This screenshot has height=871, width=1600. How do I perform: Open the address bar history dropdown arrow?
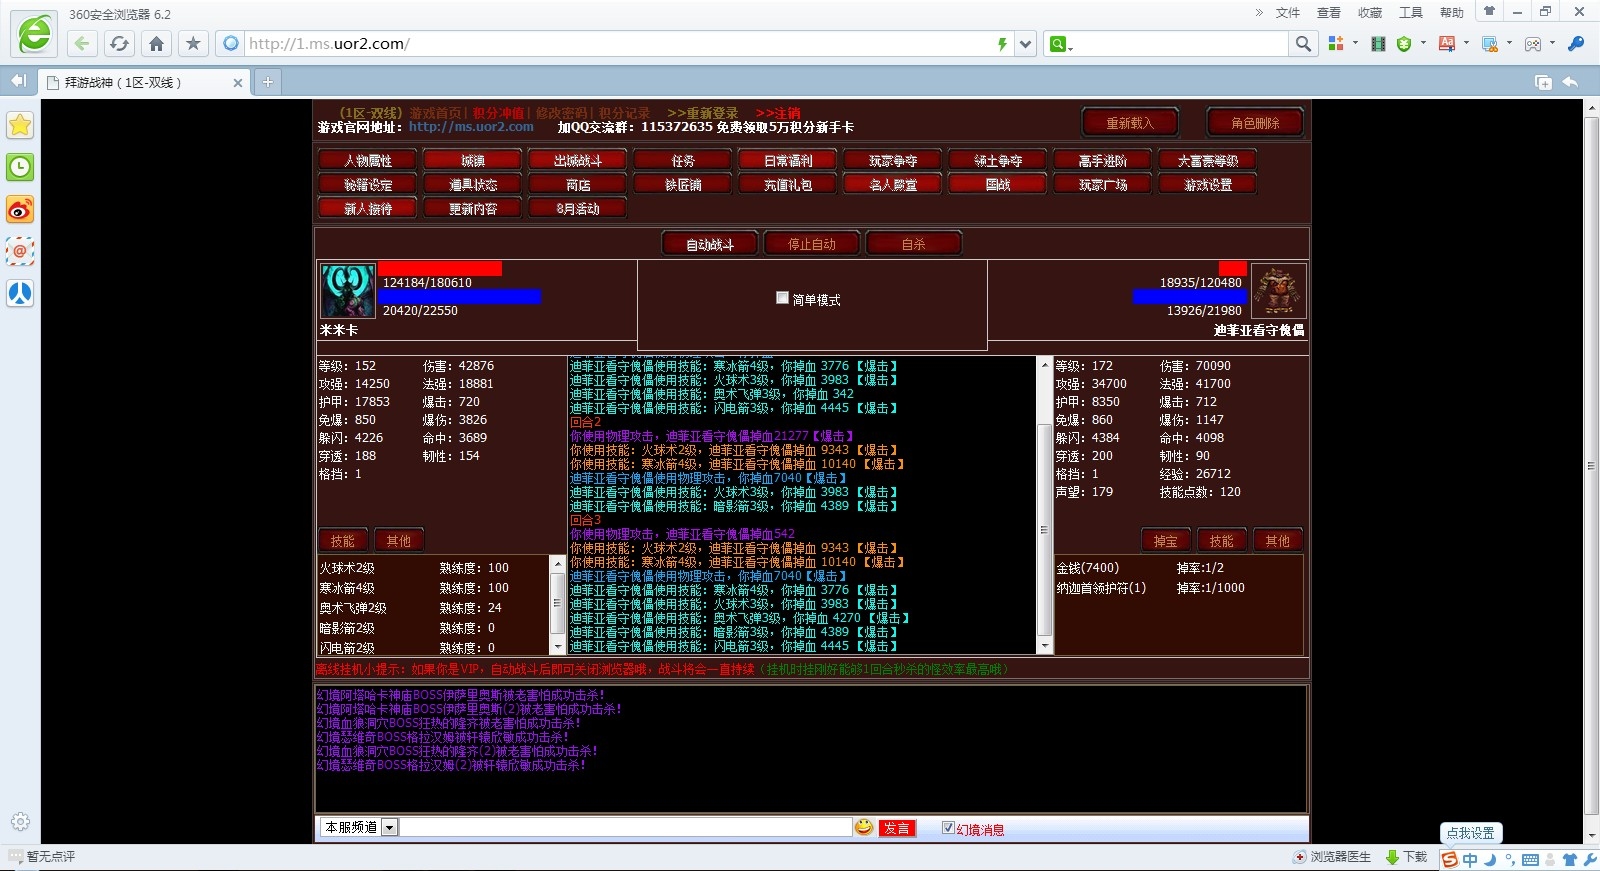(1025, 44)
